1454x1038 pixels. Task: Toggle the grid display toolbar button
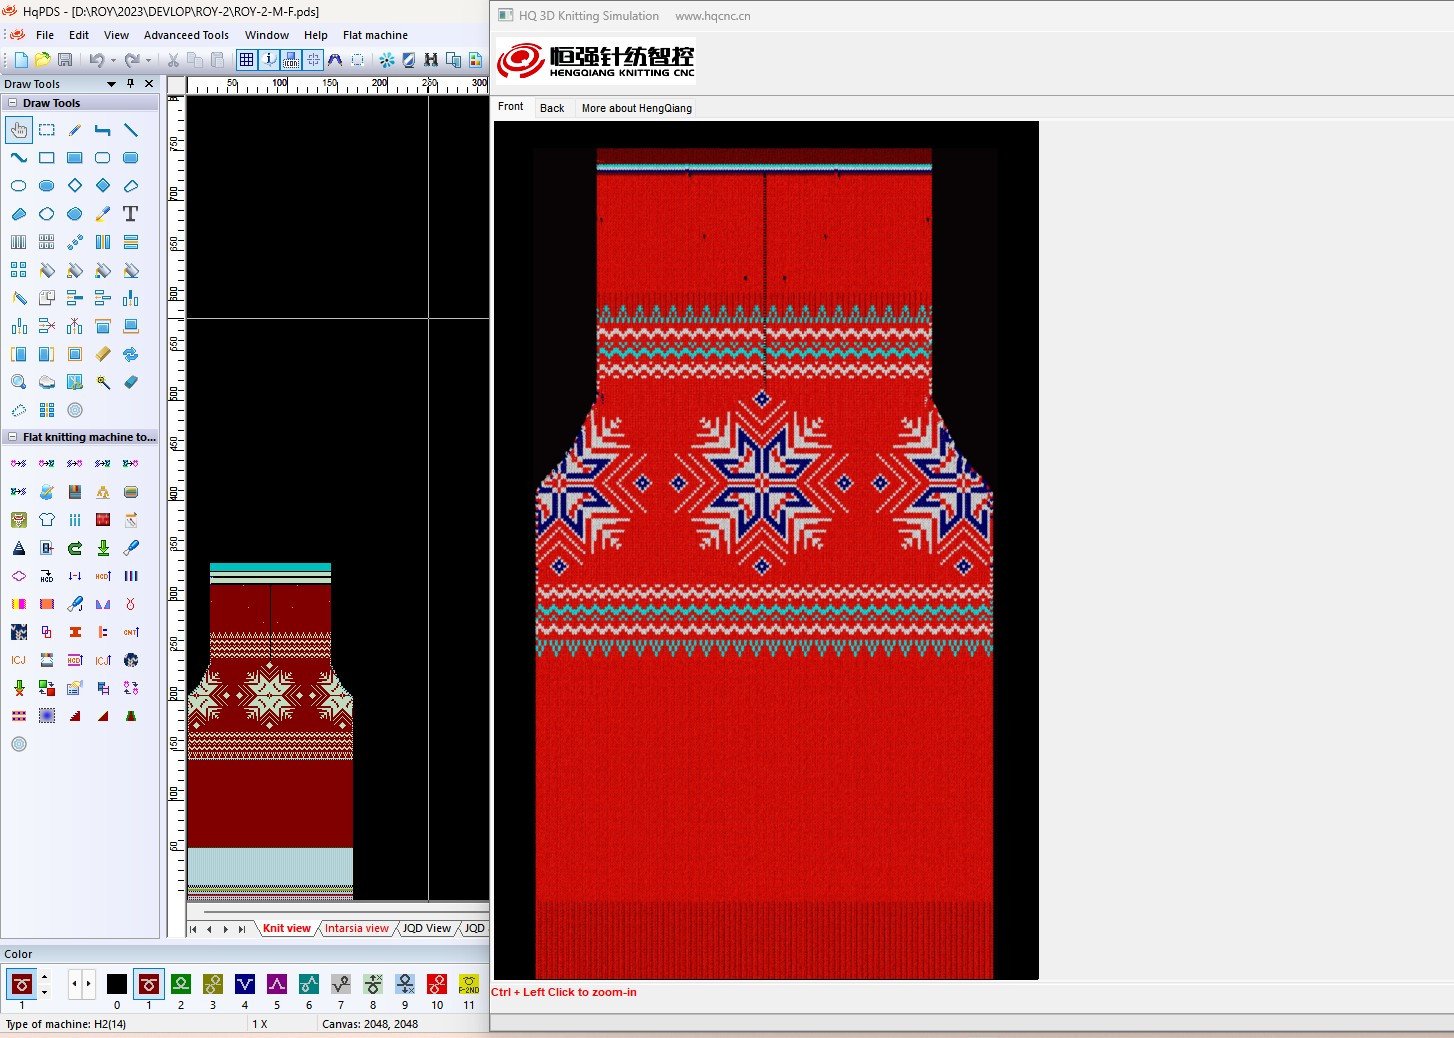click(246, 60)
